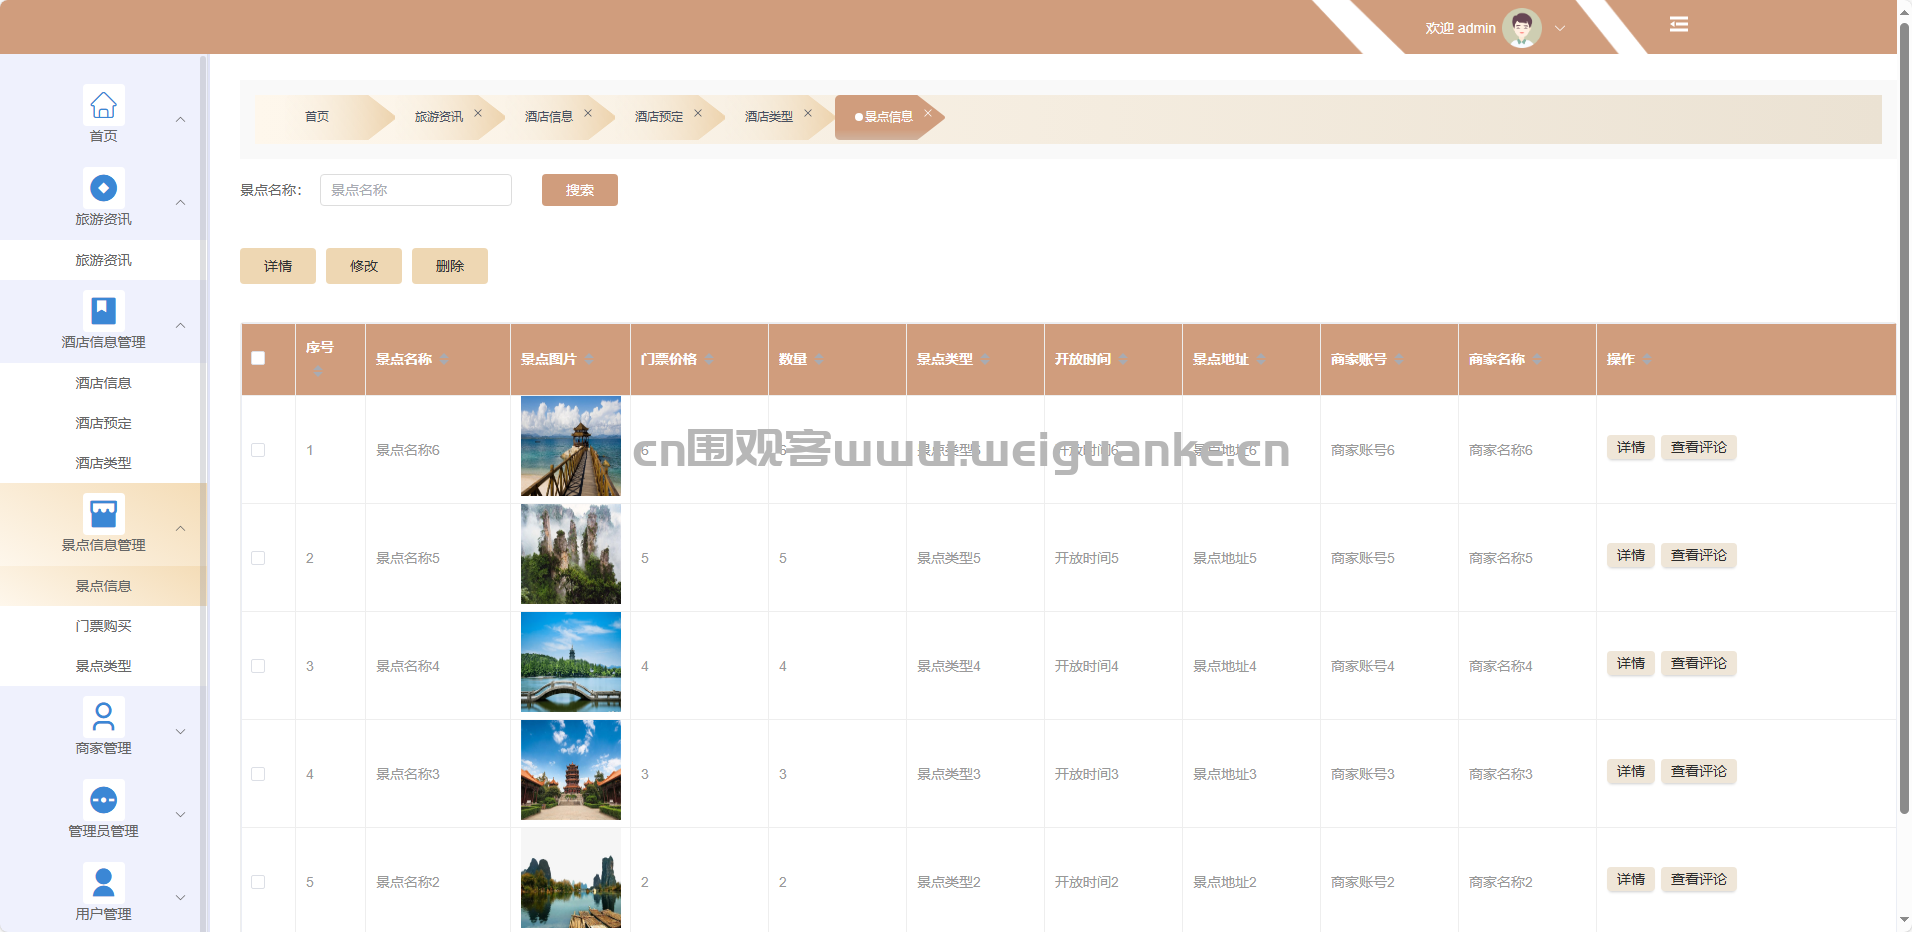Click the scenic spot management store icon
Viewport: 1912px width, 932px height.
pyautogui.click(x=103, y=514)
